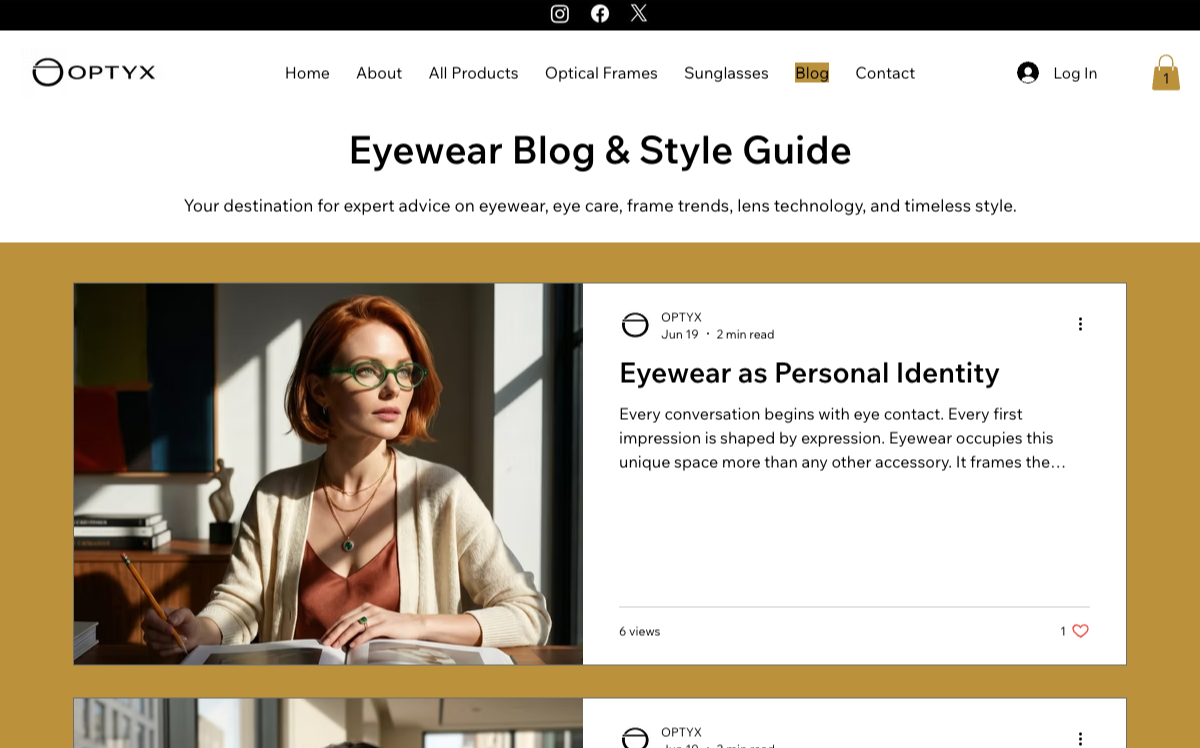Open the Eyewear as Personal Identity article title
The image size is (1200, 748).
click(809, 373)
